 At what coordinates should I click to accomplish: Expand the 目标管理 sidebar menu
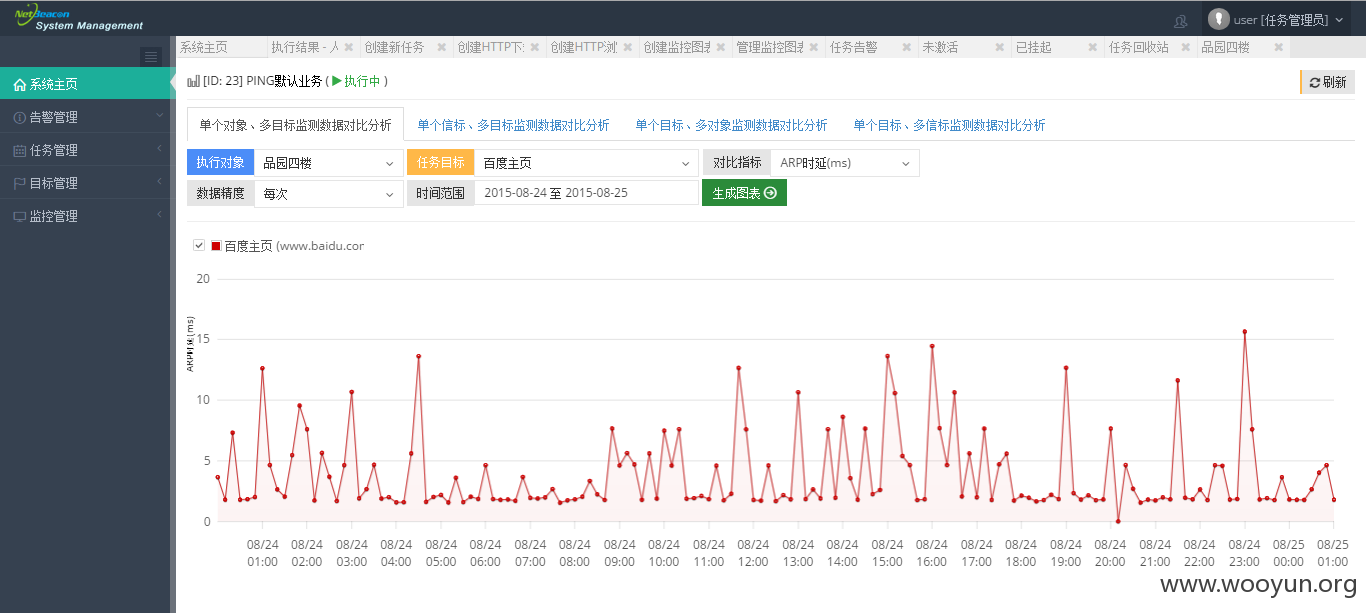85,183
